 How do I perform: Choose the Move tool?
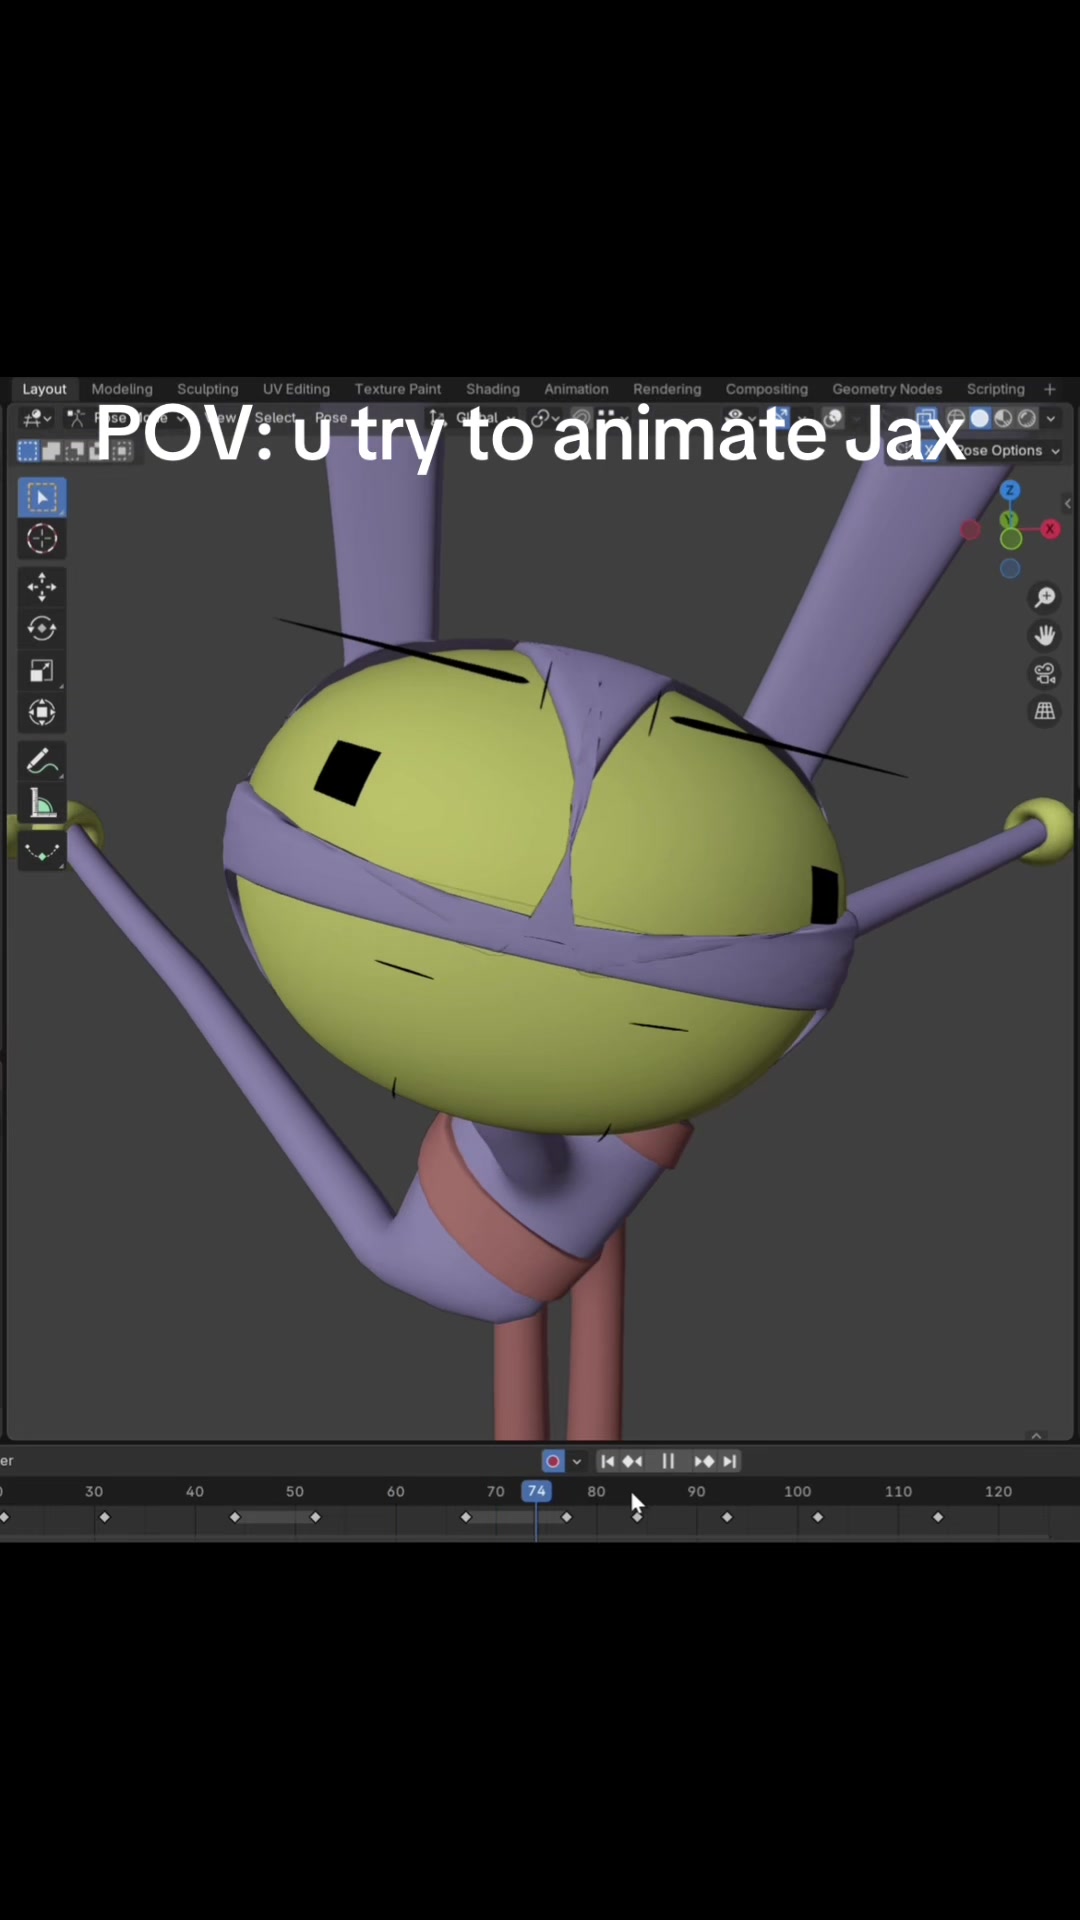(41, 586)
